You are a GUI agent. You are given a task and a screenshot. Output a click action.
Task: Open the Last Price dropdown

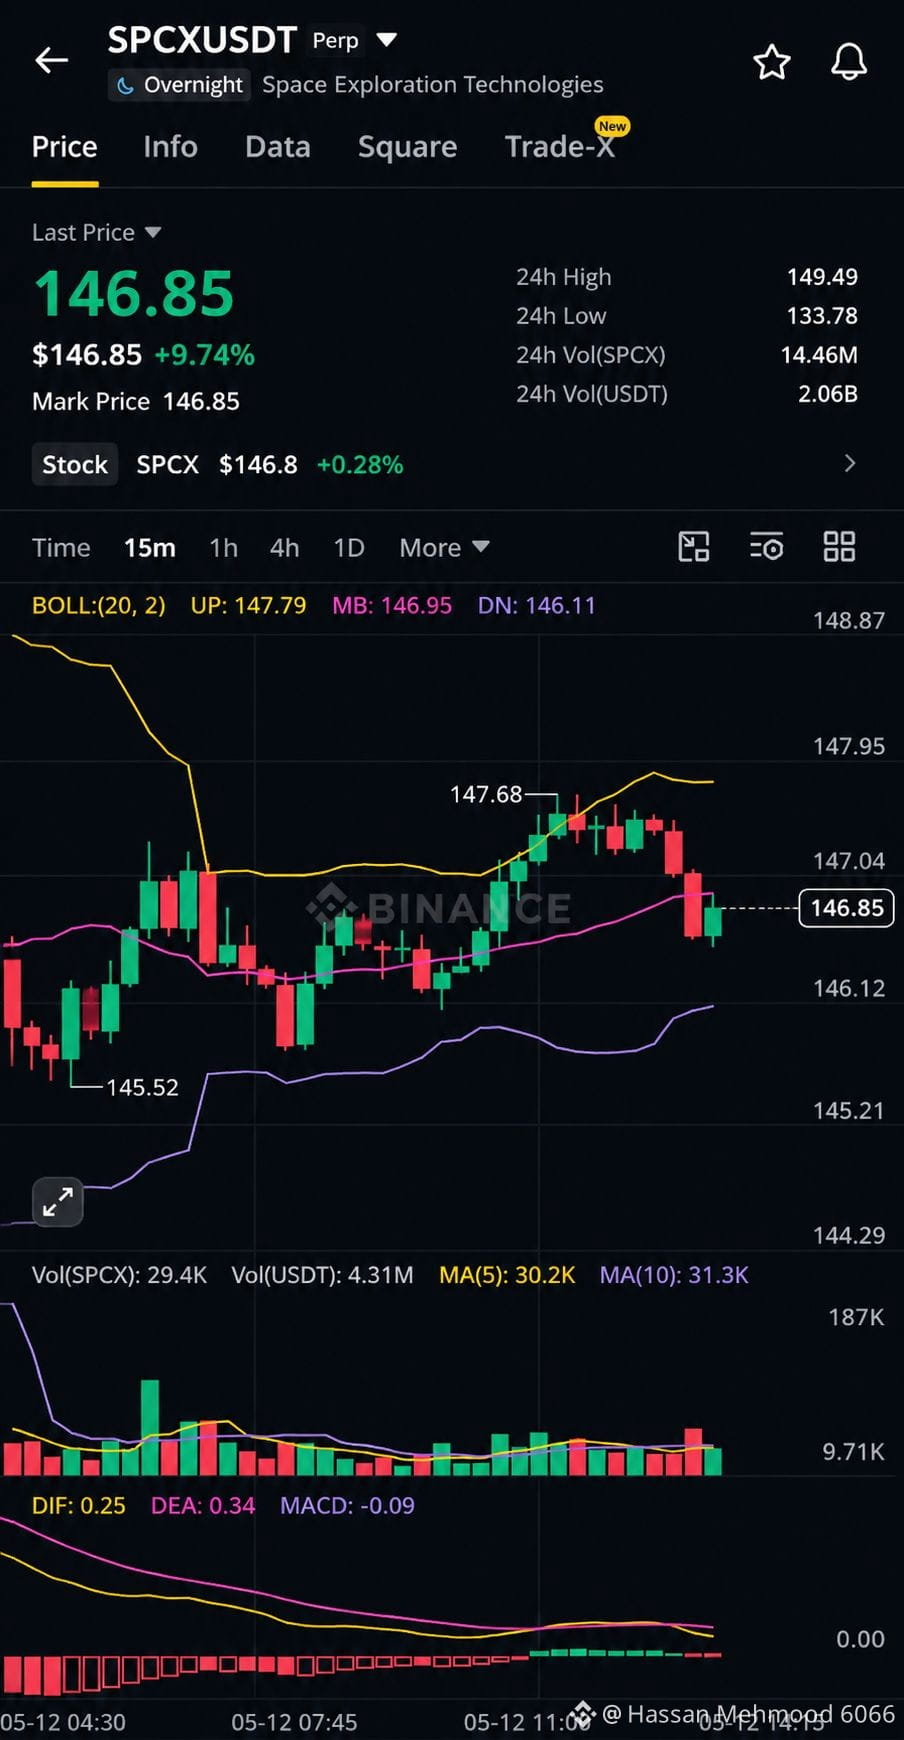click(x=96, y=232)
